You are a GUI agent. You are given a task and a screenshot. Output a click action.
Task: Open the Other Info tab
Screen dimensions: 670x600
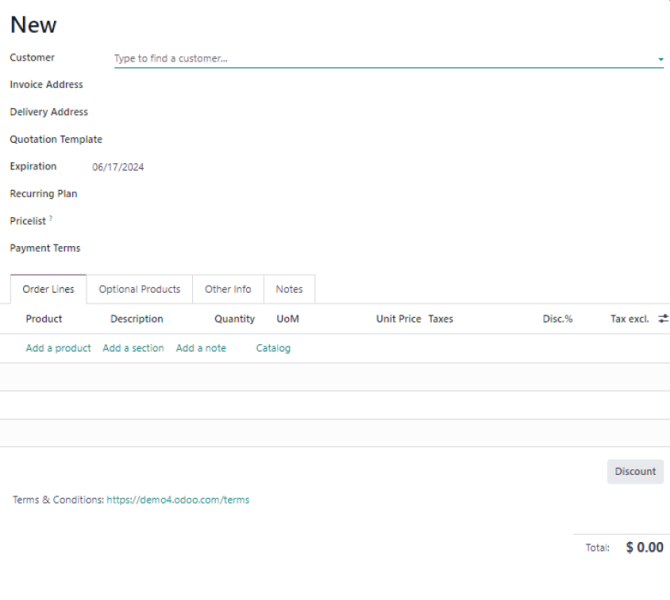(x=227, y=289)
